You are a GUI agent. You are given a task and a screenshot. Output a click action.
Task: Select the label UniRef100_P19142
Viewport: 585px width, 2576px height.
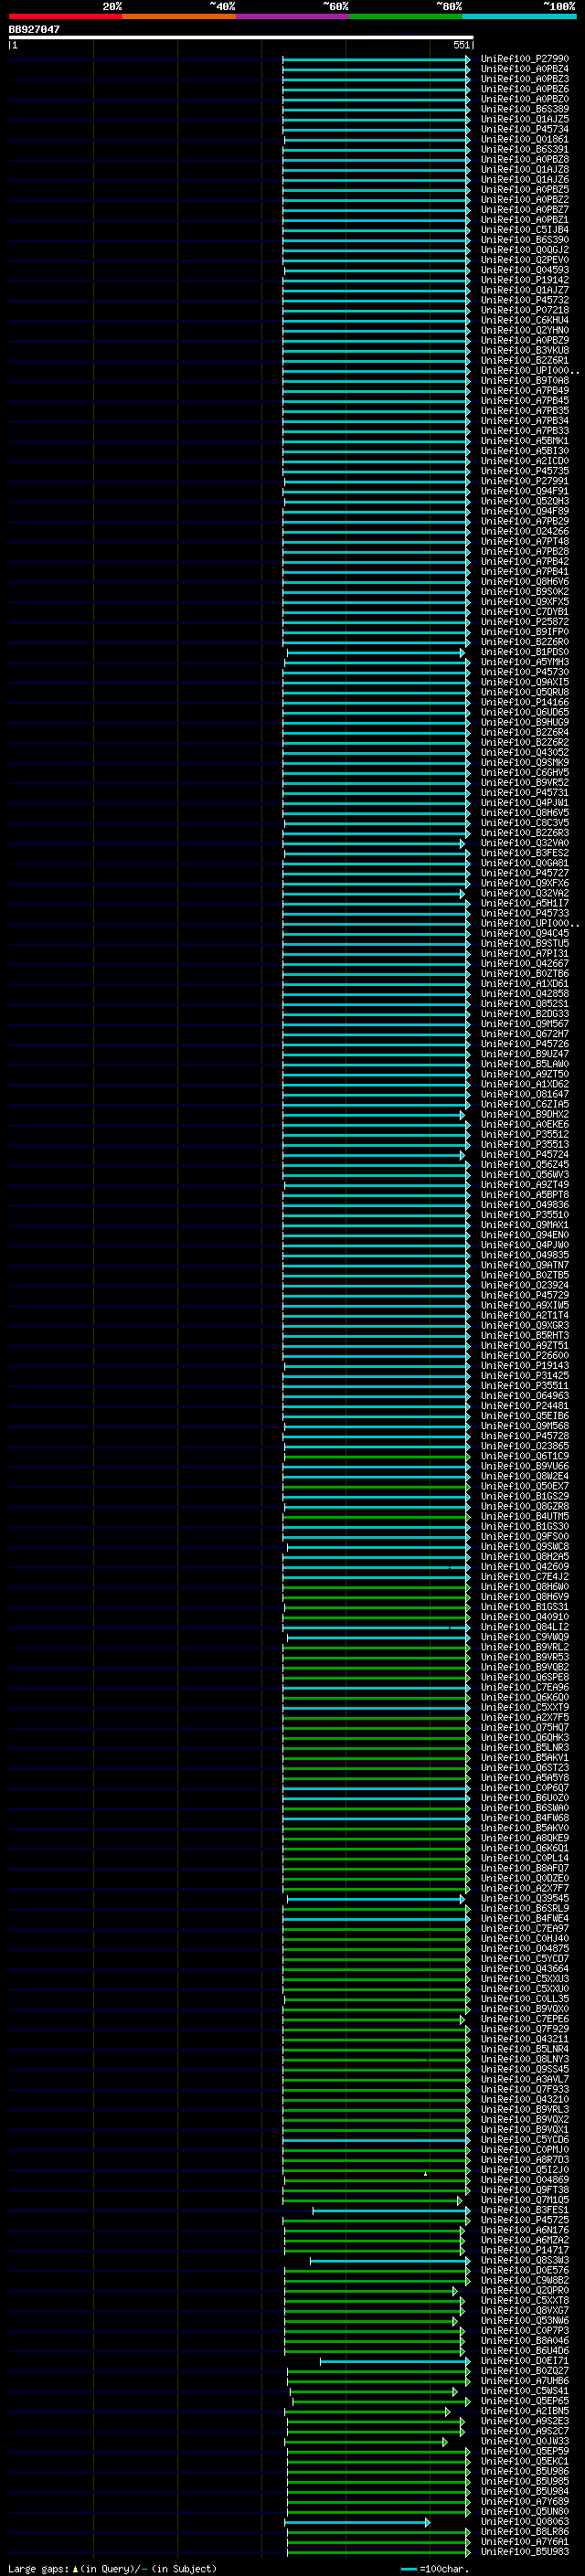point(525,280)
